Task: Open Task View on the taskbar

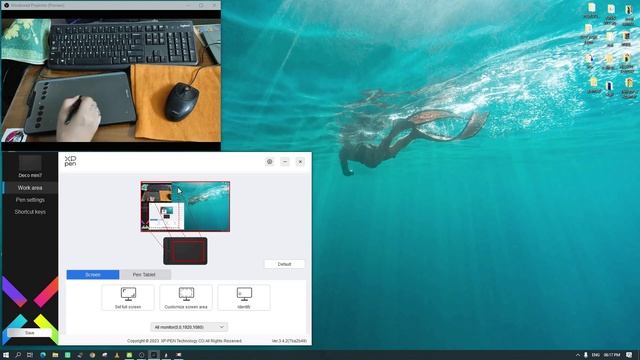Action: click(x=30, y=355)
